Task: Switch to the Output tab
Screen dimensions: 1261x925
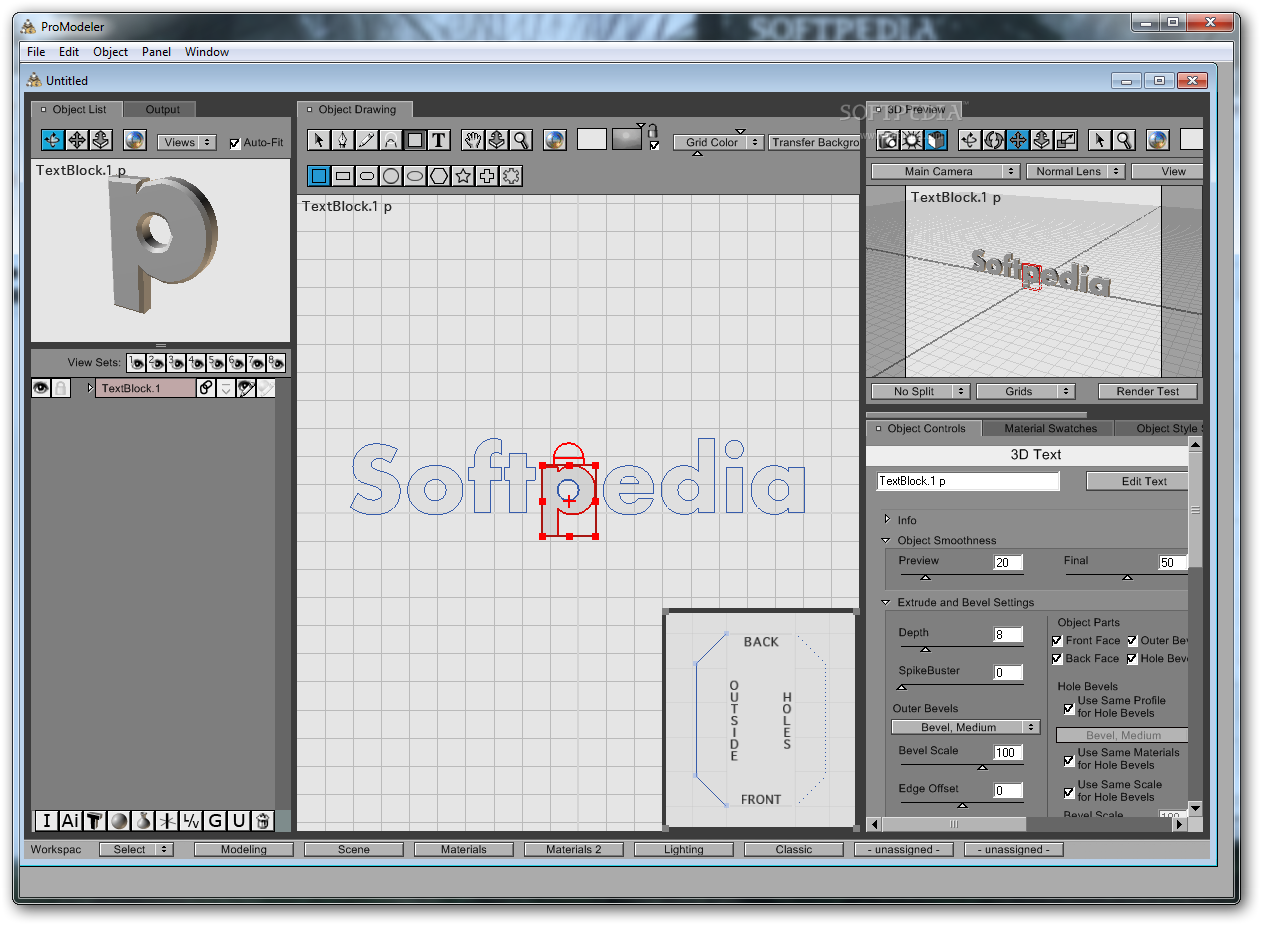Action: (162, 110)
